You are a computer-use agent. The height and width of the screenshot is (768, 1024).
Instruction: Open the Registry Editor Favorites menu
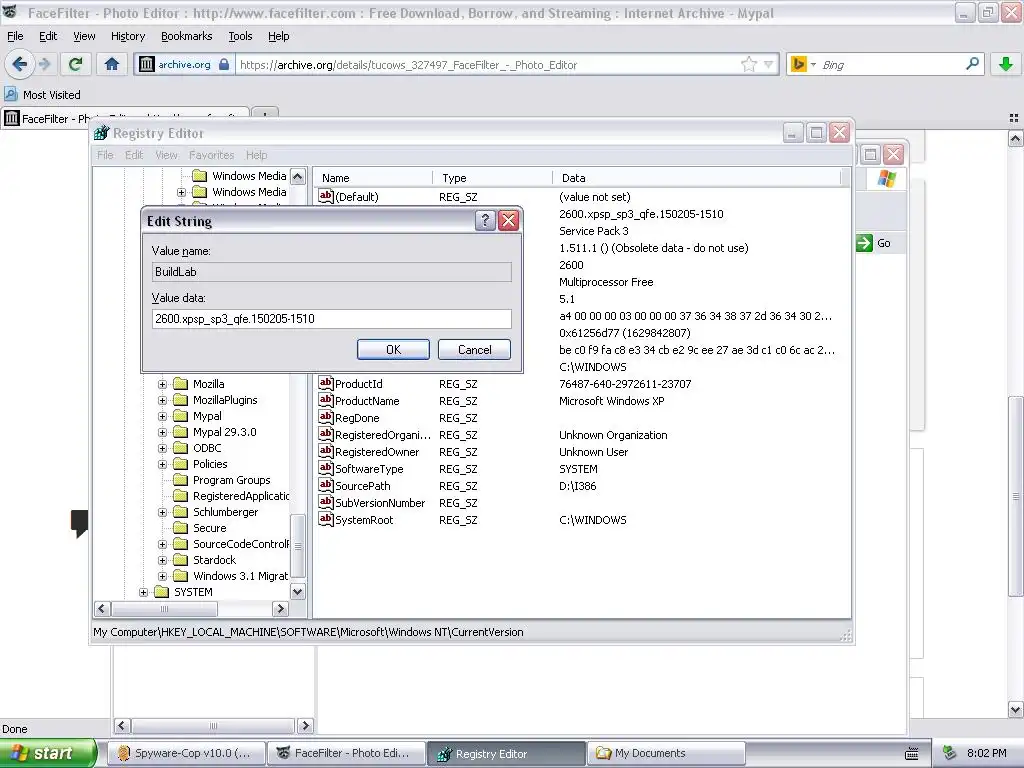point(211,155)
